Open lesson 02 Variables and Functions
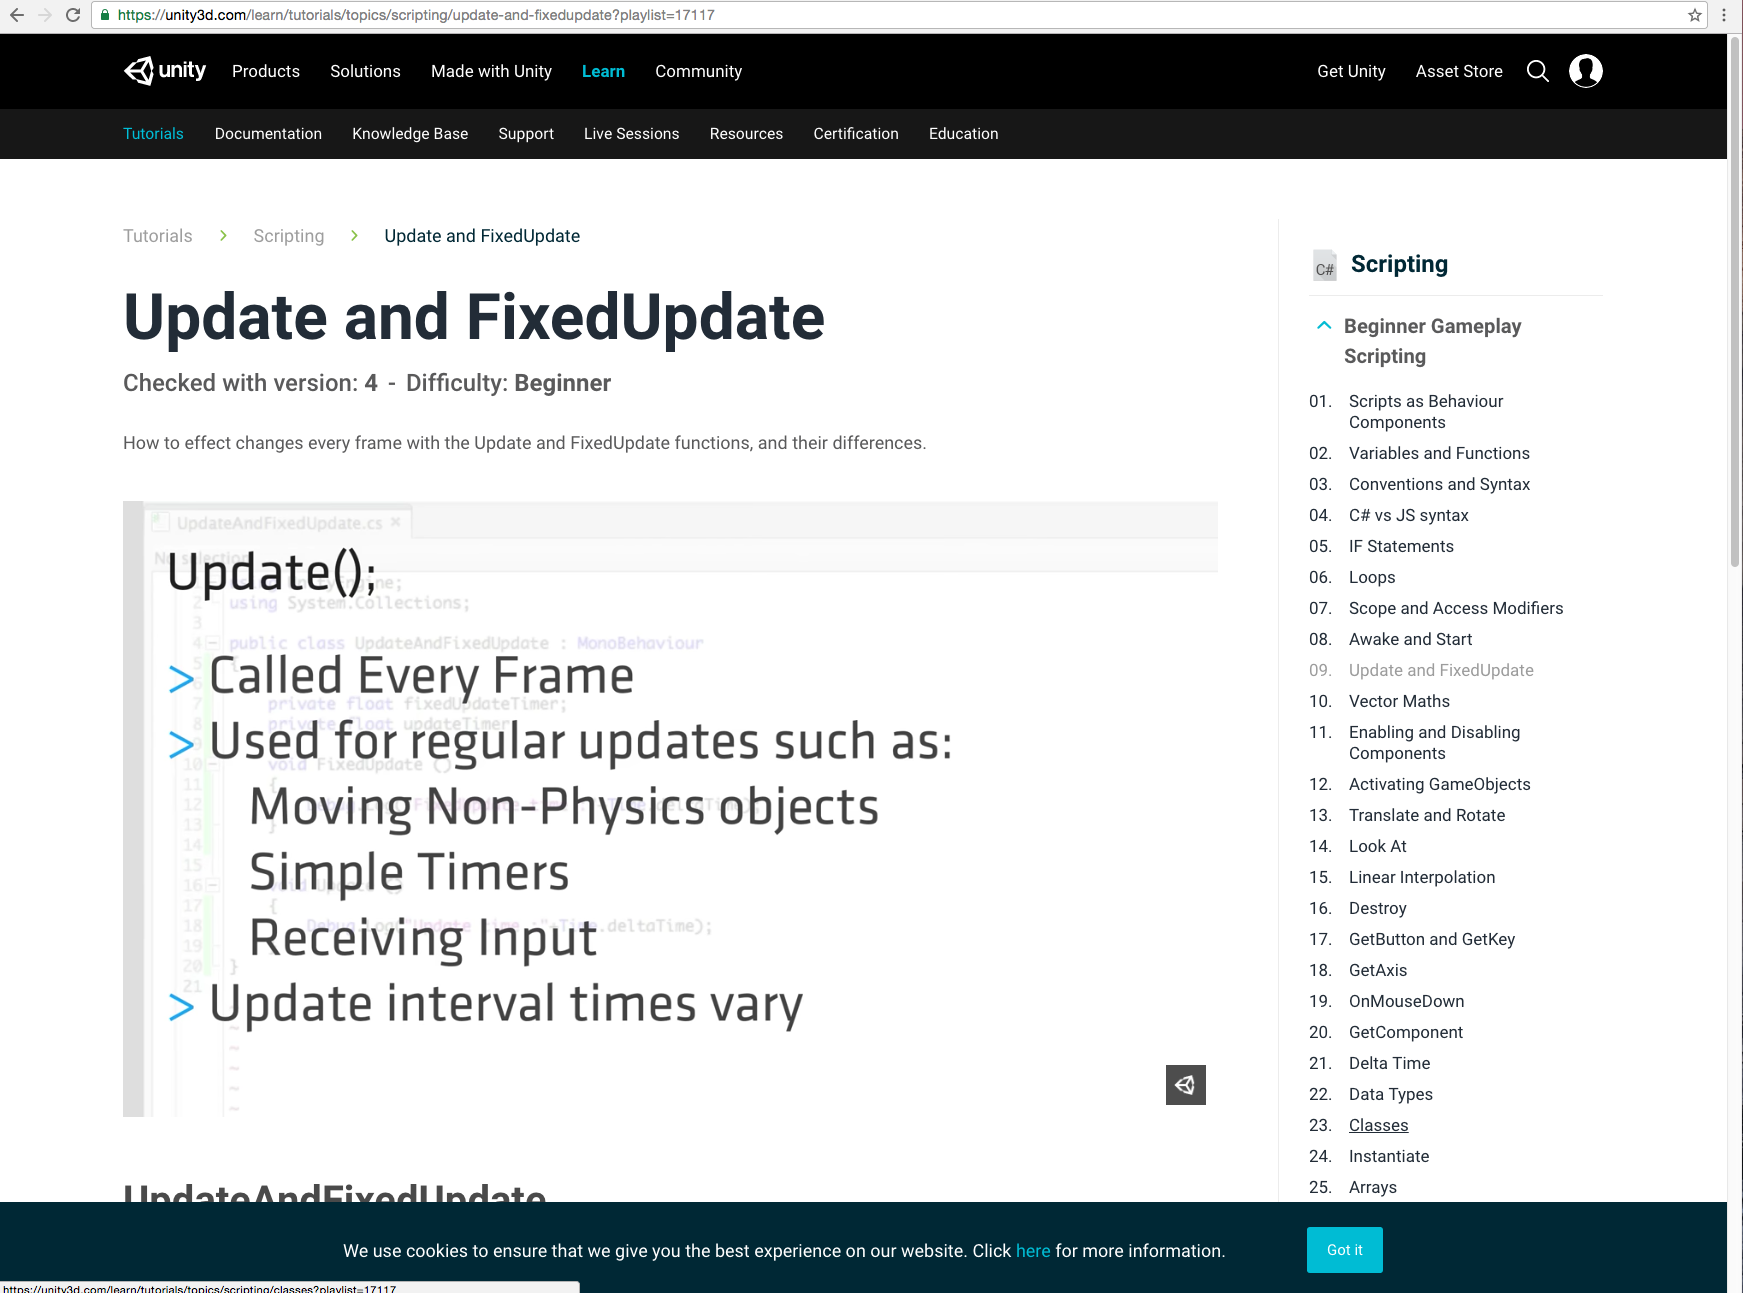The height and width of the screenshot is (1293, 1743). point(1439,453)
